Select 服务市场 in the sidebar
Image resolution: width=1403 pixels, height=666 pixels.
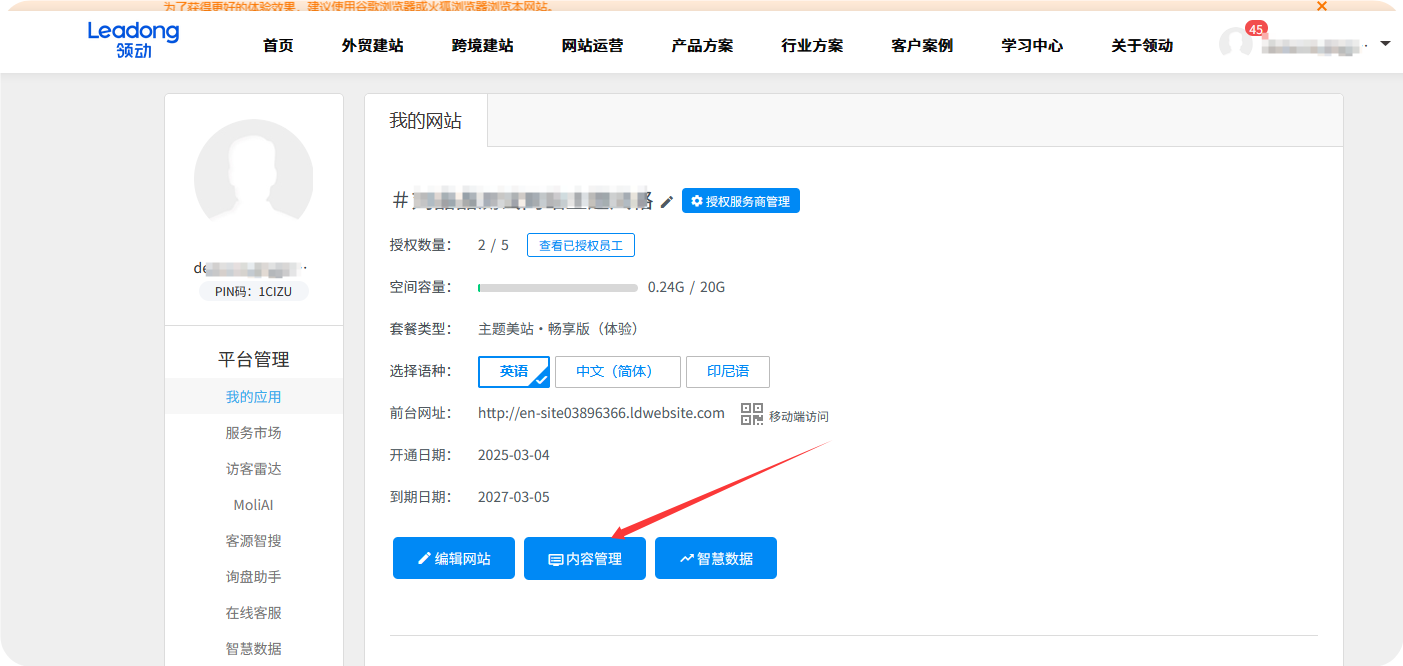pos(254,432)
